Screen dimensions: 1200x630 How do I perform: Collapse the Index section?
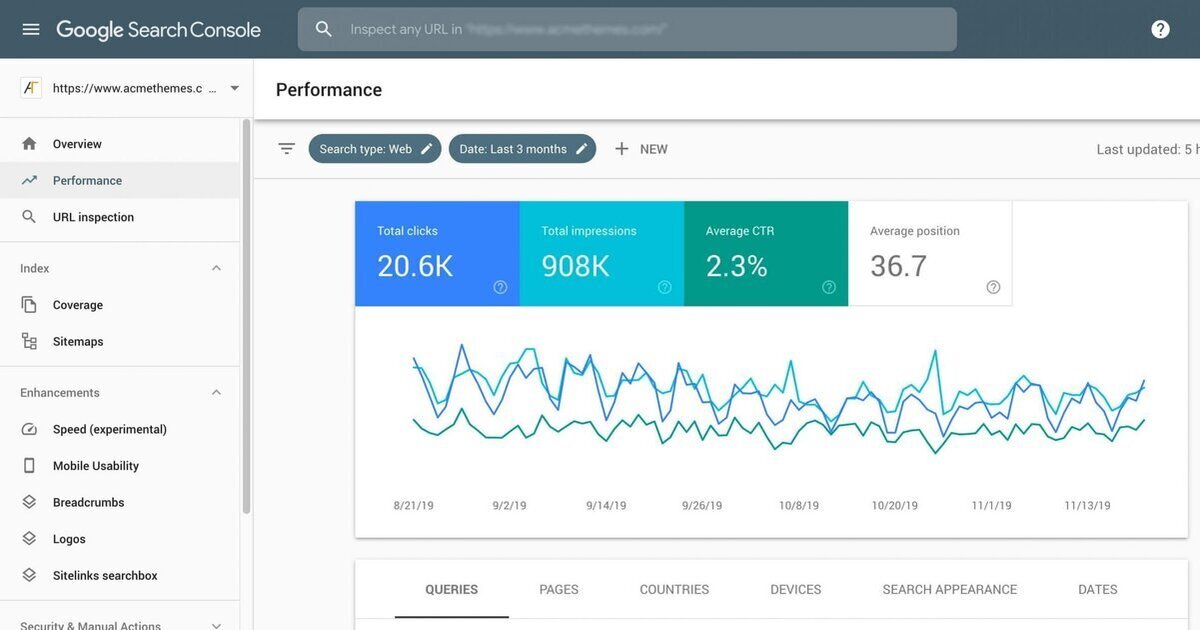pyautogui.click(x=216, y=269)
